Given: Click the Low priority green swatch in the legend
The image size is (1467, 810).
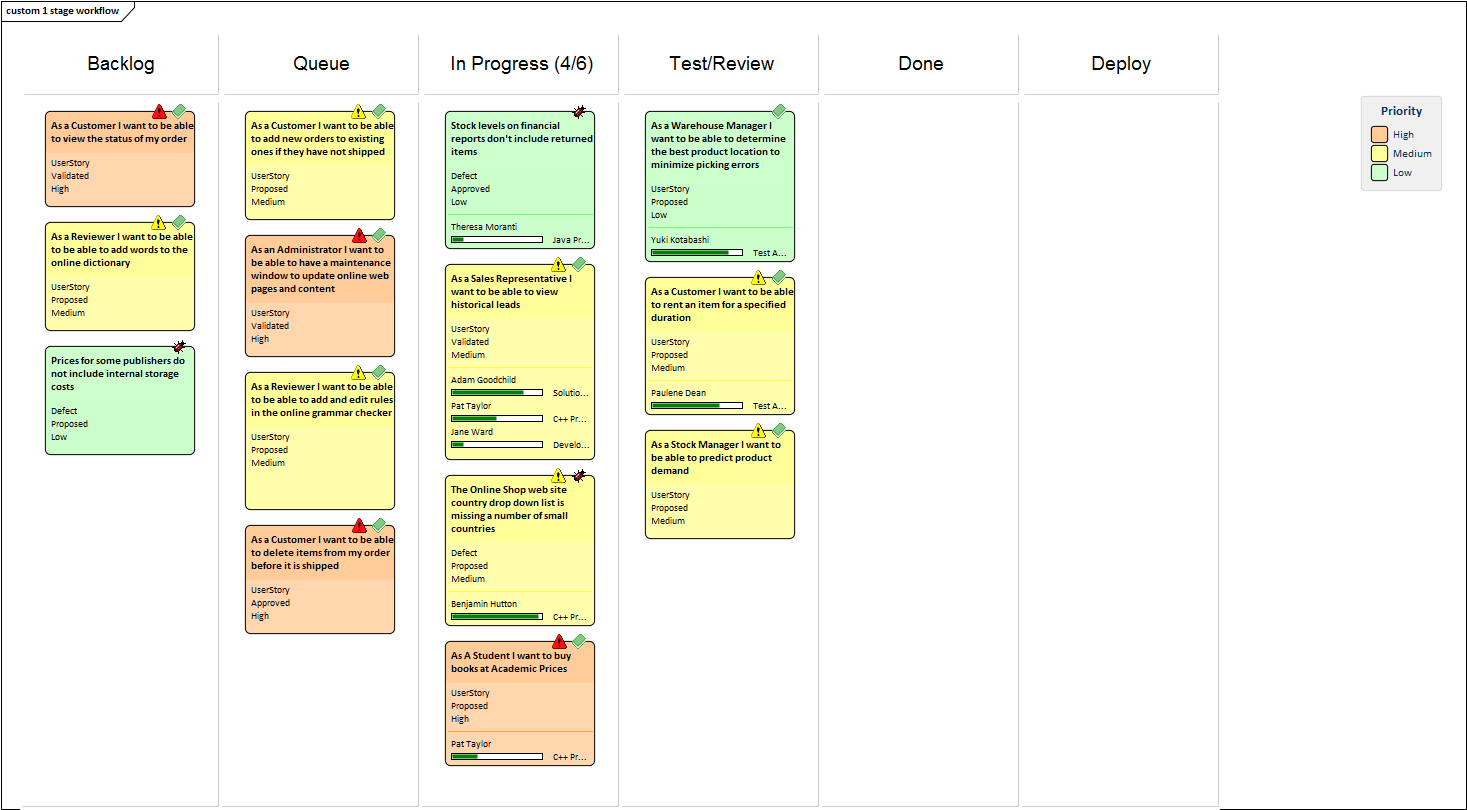Looking at the screenshot, I should [x=1379, y=173].
